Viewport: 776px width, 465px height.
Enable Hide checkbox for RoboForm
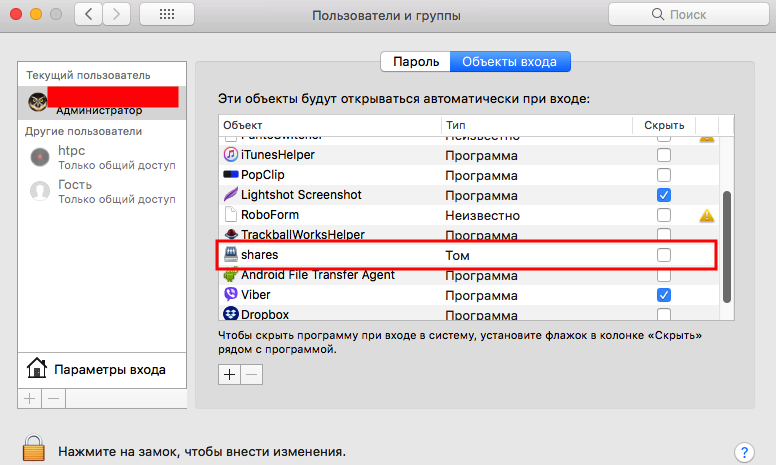pos(664,215)
